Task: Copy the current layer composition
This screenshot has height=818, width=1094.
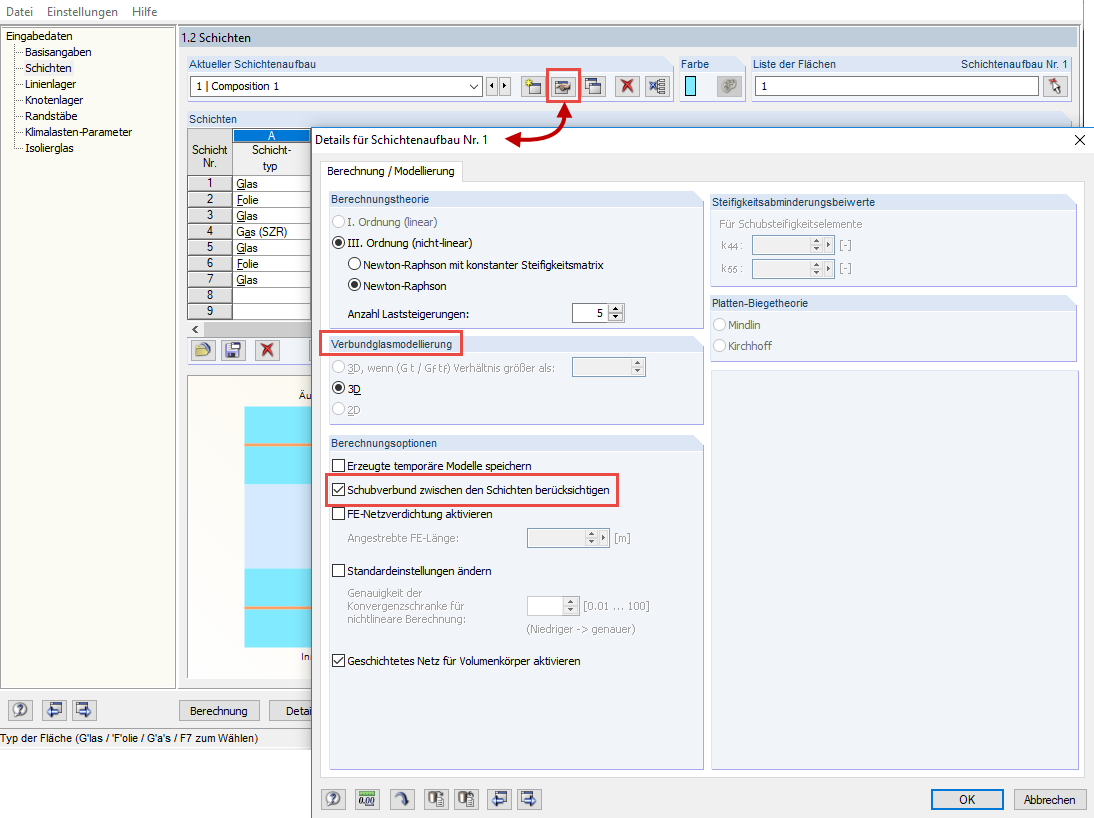Action: 593,87
